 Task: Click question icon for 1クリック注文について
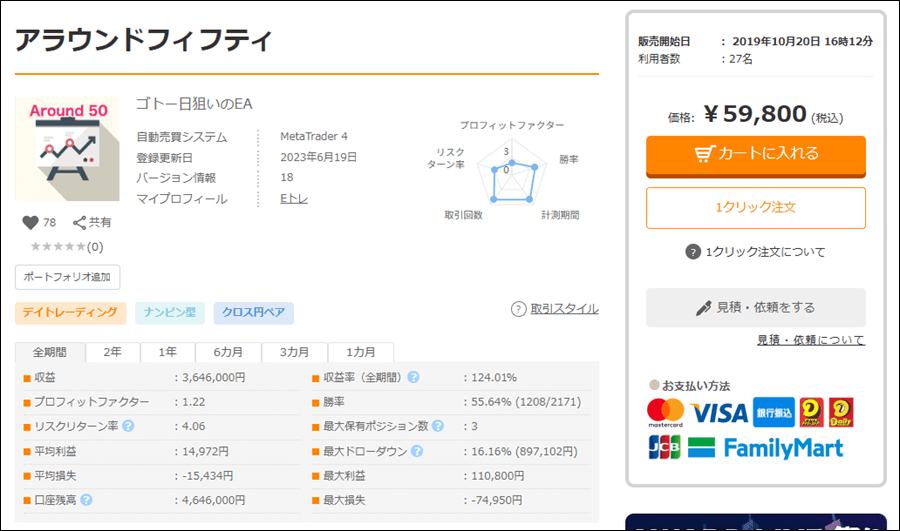point(693,252)
